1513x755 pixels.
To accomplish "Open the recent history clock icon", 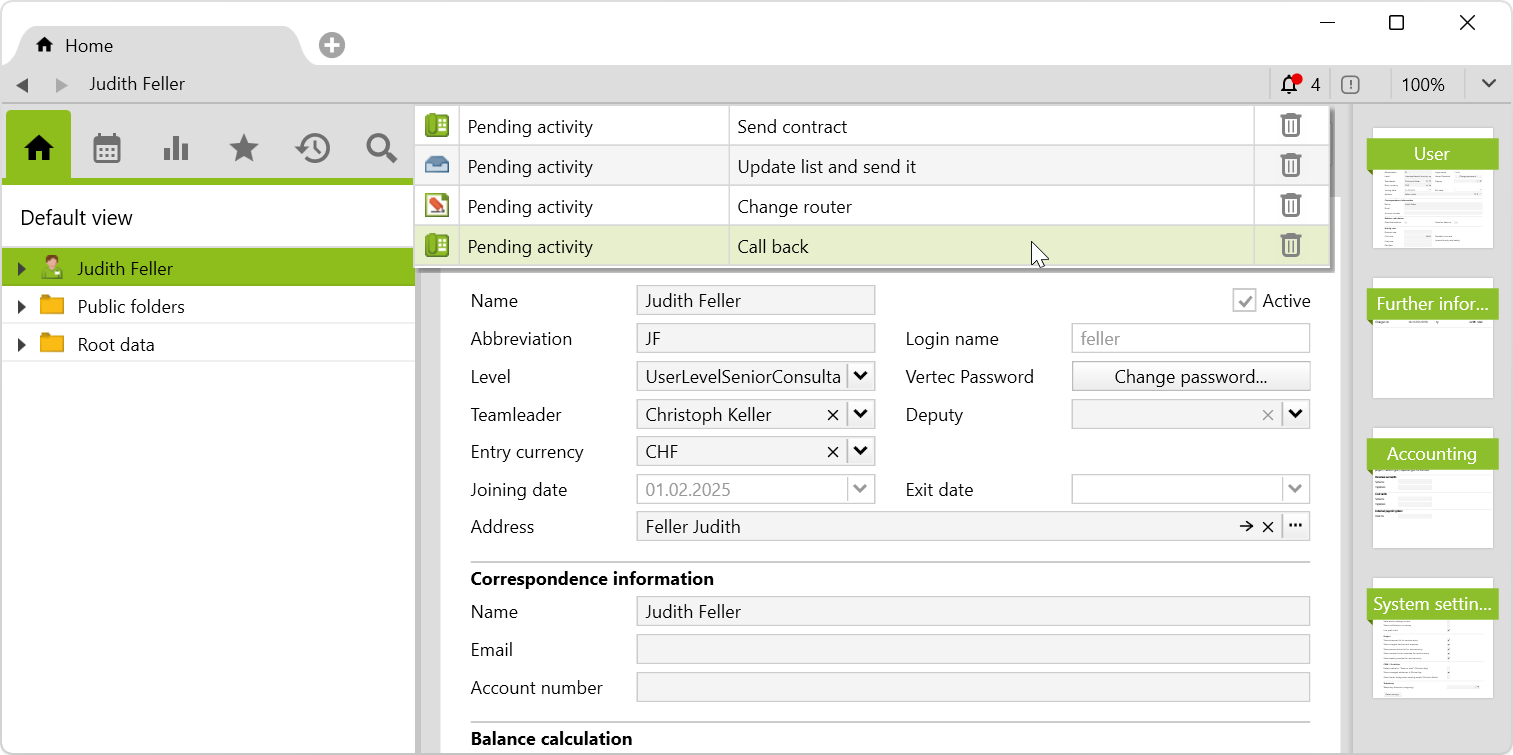I will 313,149.
